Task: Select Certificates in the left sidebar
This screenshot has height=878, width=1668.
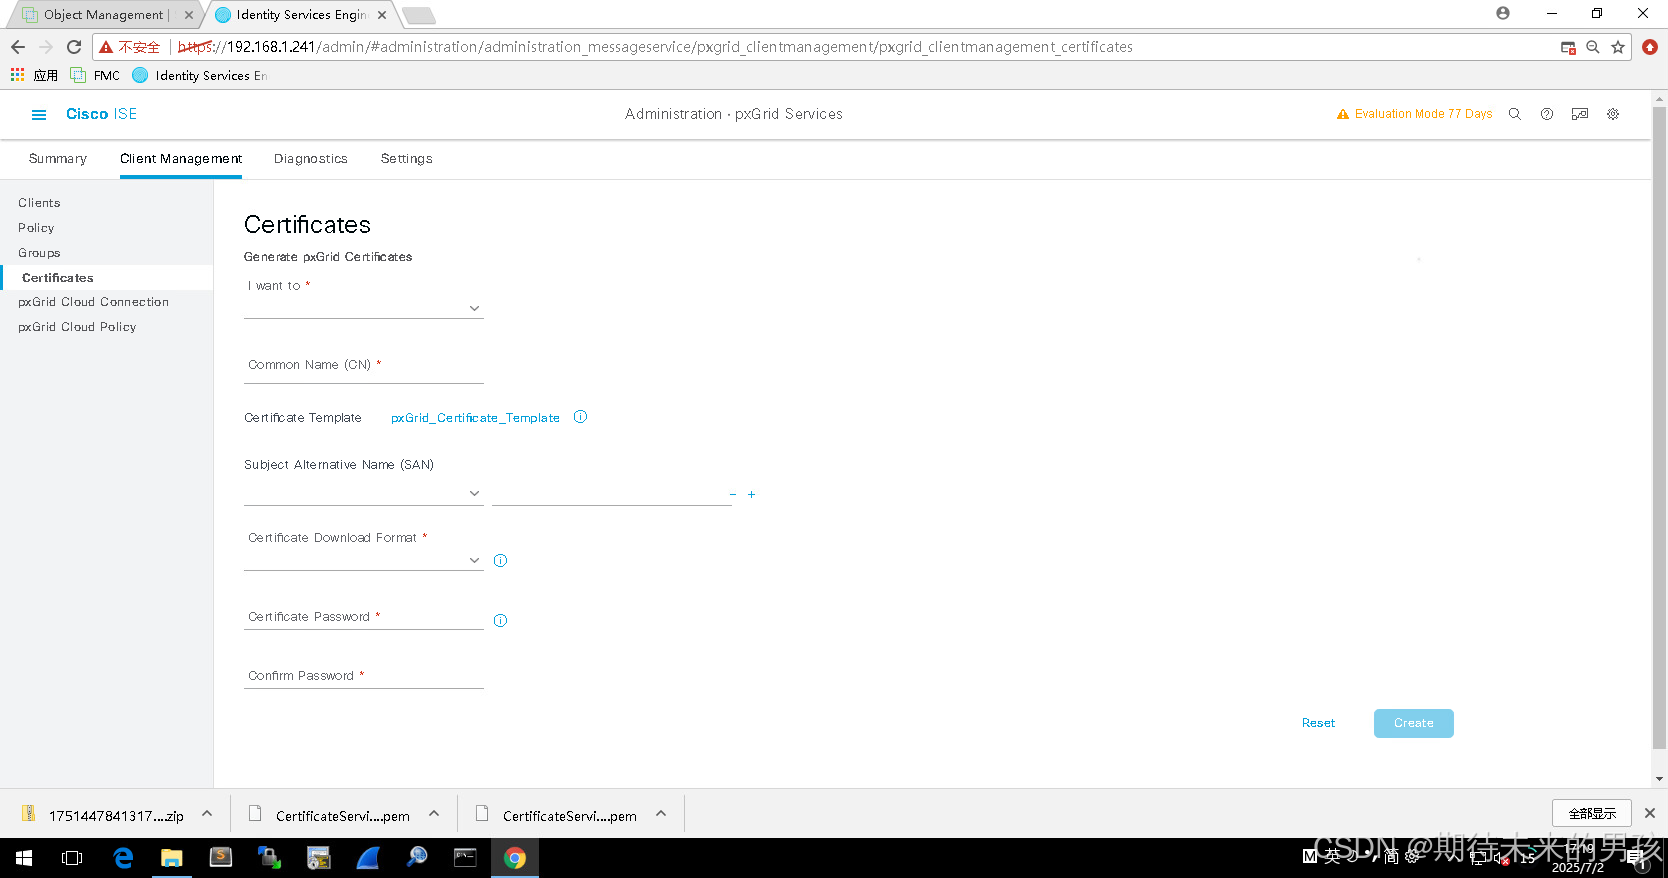Action: point(58,278)
